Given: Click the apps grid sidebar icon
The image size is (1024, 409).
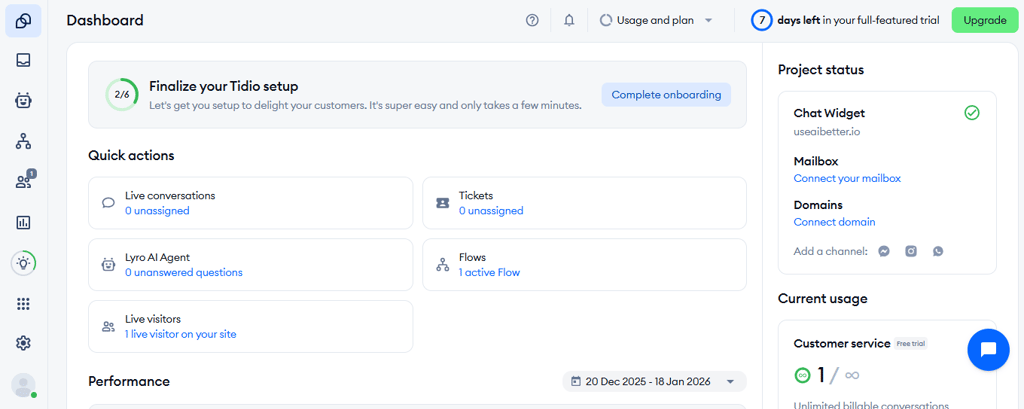Looking at the screenshot, I should [23, 304].
